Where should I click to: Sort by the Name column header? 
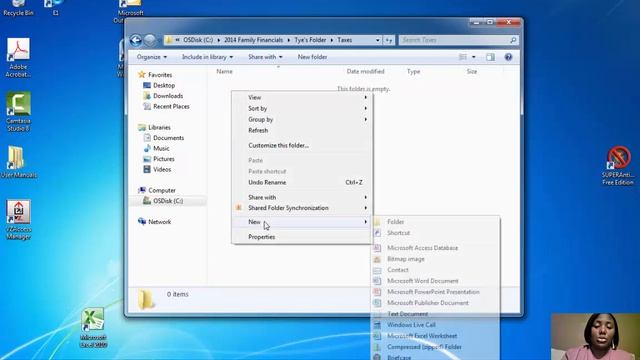(x=224, y=71)
